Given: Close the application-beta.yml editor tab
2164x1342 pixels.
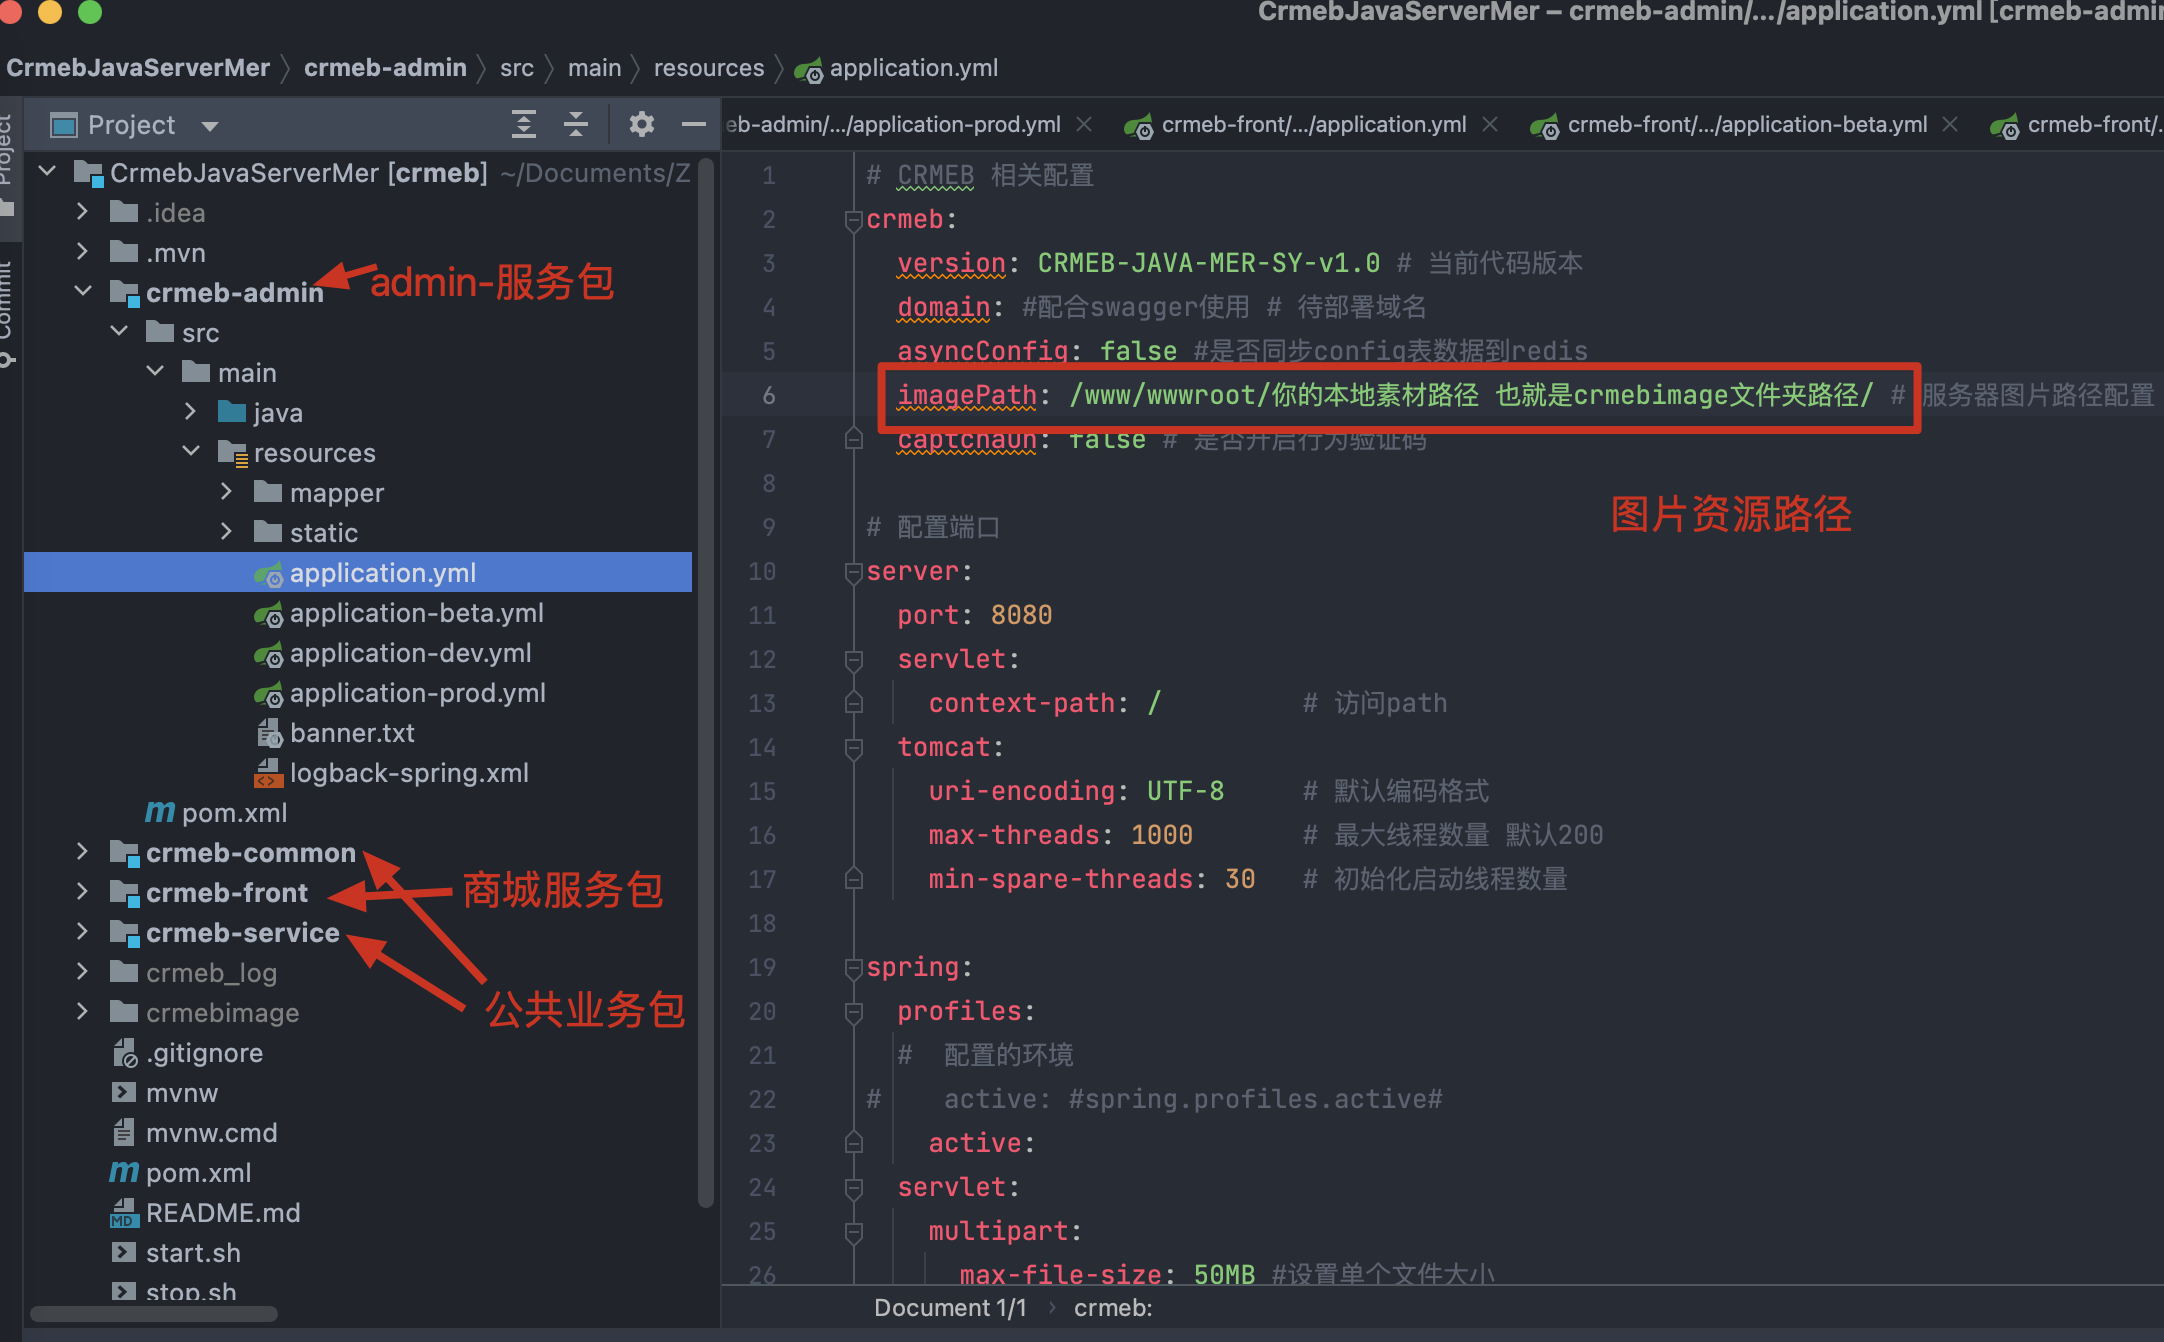Looking at the screenshot, I should pyautogui.click(x=1950, y=123).
